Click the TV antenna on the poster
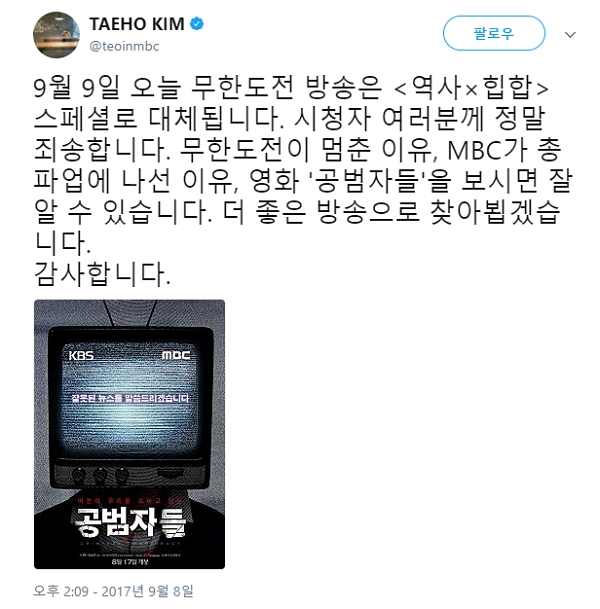The width and height of the screenshot is (600, 609). tap(129, 313)
